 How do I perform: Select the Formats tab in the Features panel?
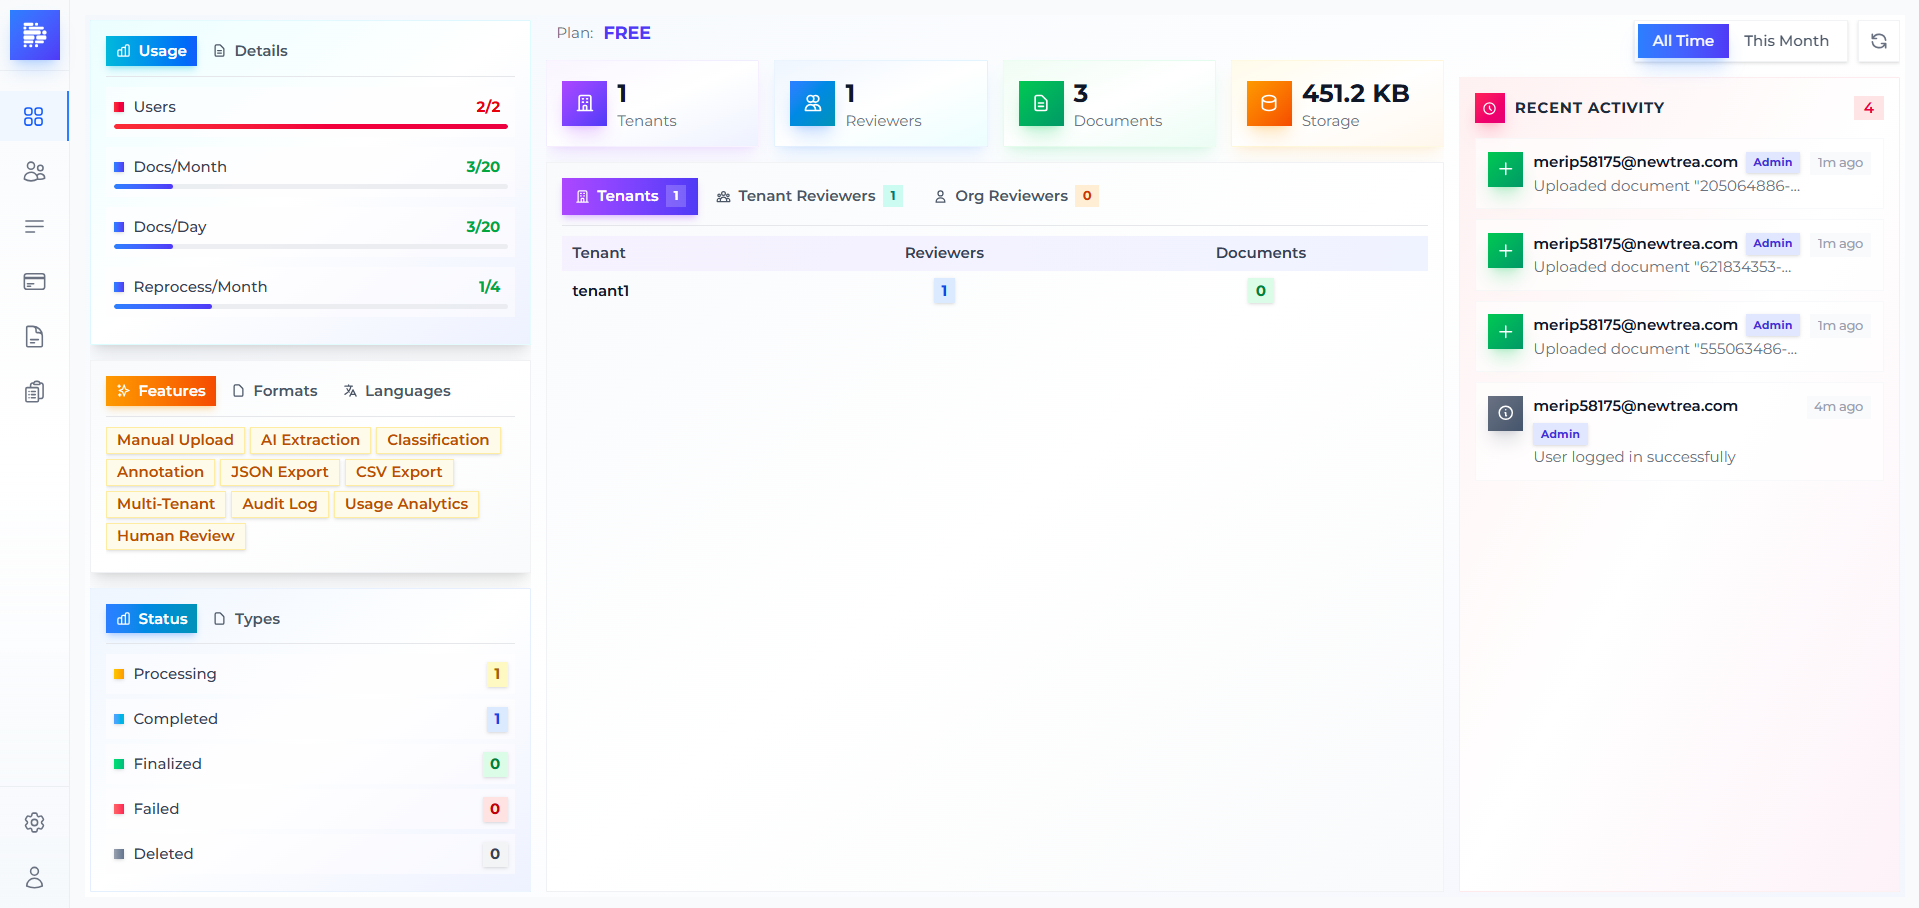tap(275, 390)
